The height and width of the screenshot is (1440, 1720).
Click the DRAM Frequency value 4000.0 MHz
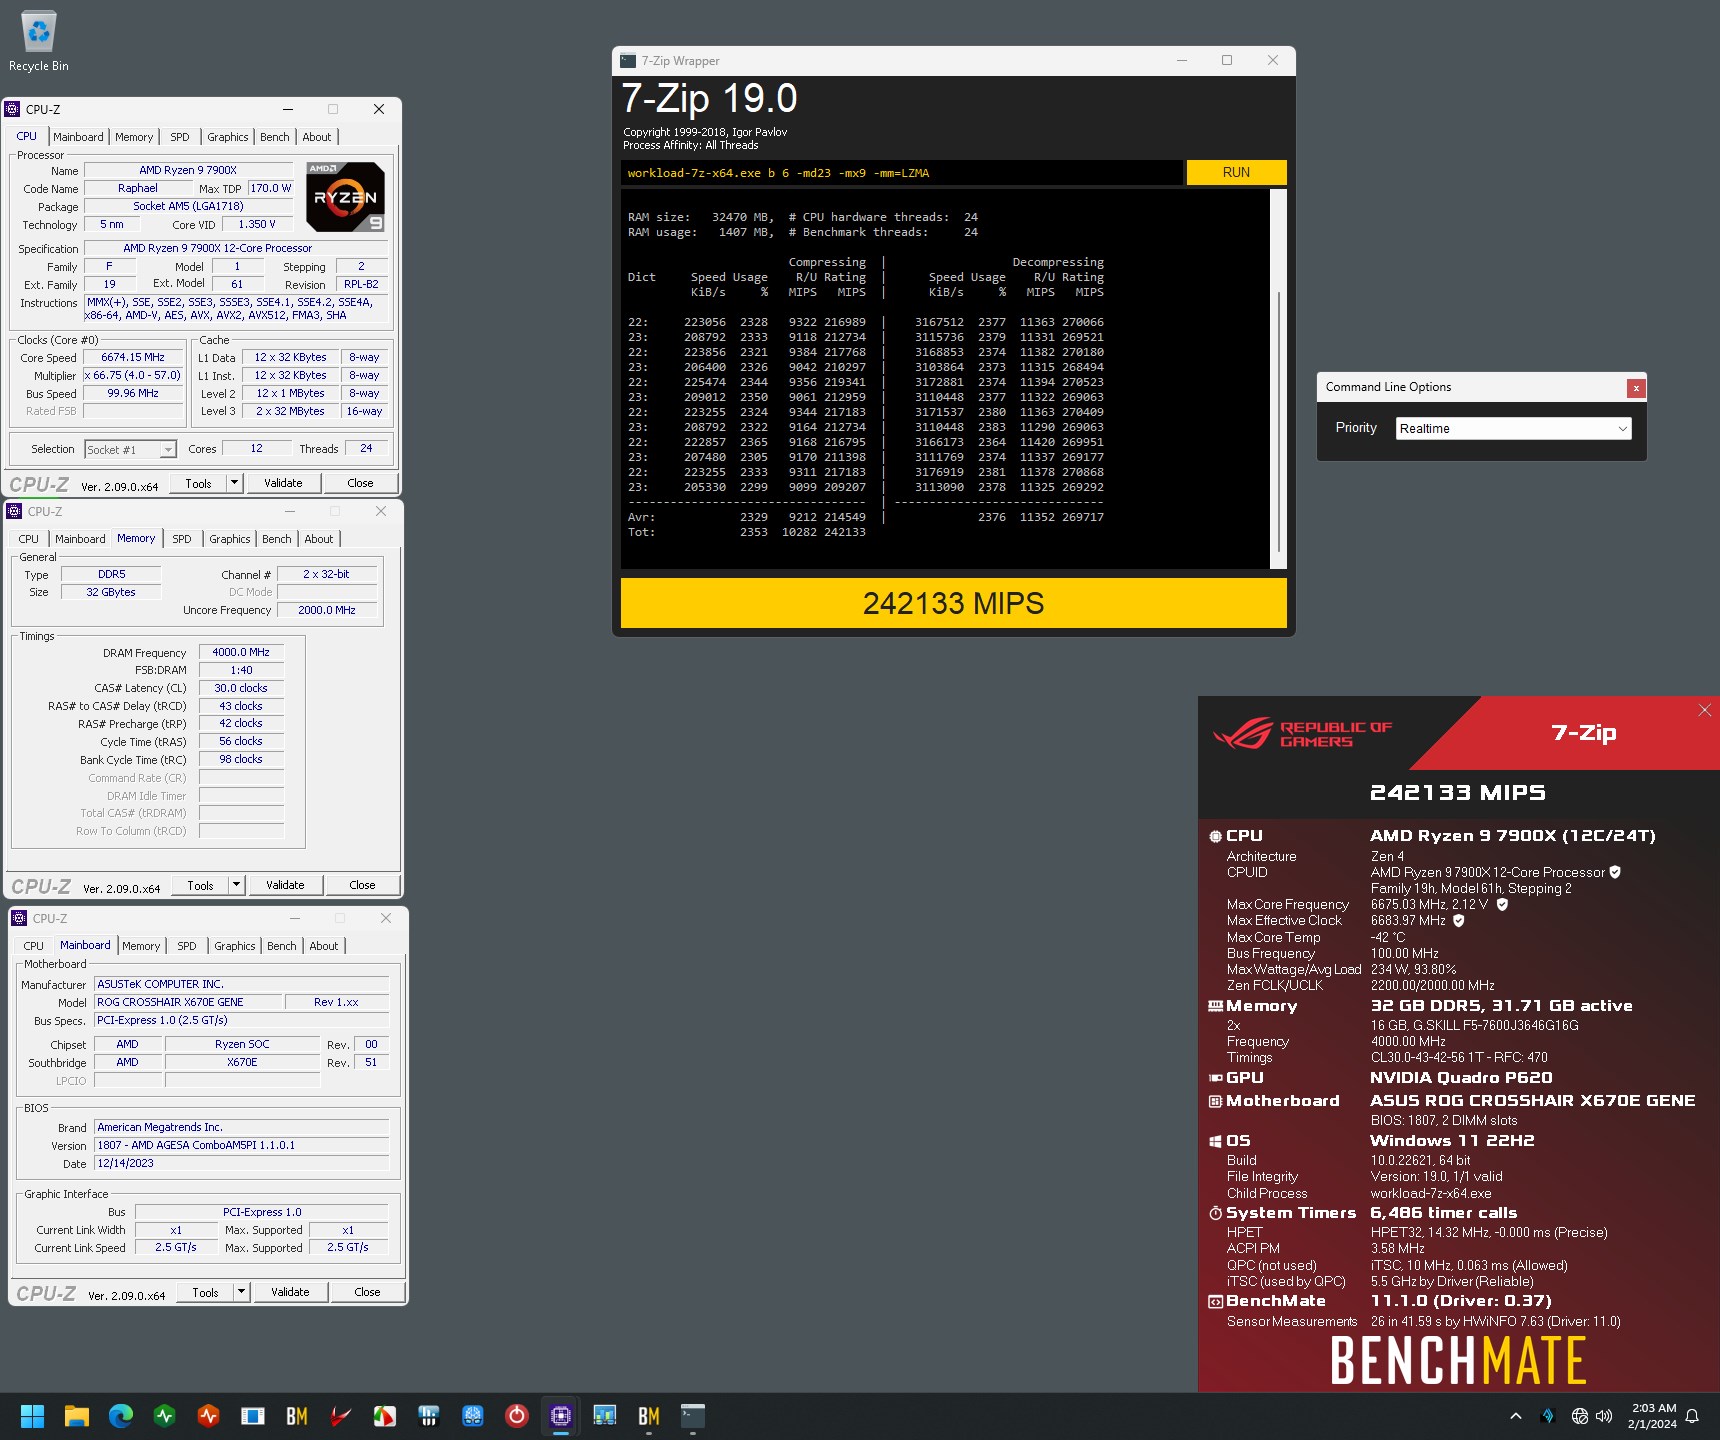(x=241, y=653)
